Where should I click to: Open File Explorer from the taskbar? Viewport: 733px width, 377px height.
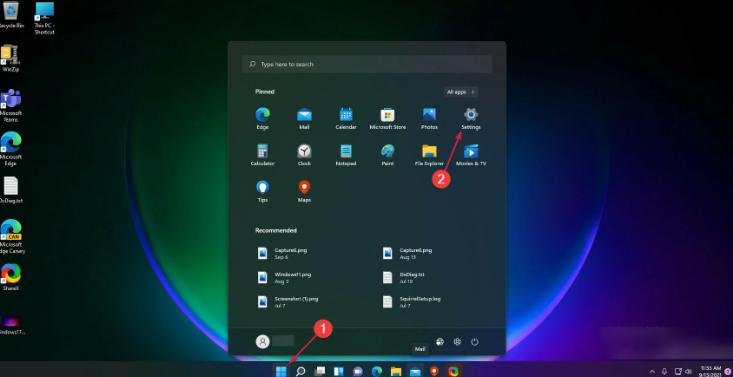396,371
